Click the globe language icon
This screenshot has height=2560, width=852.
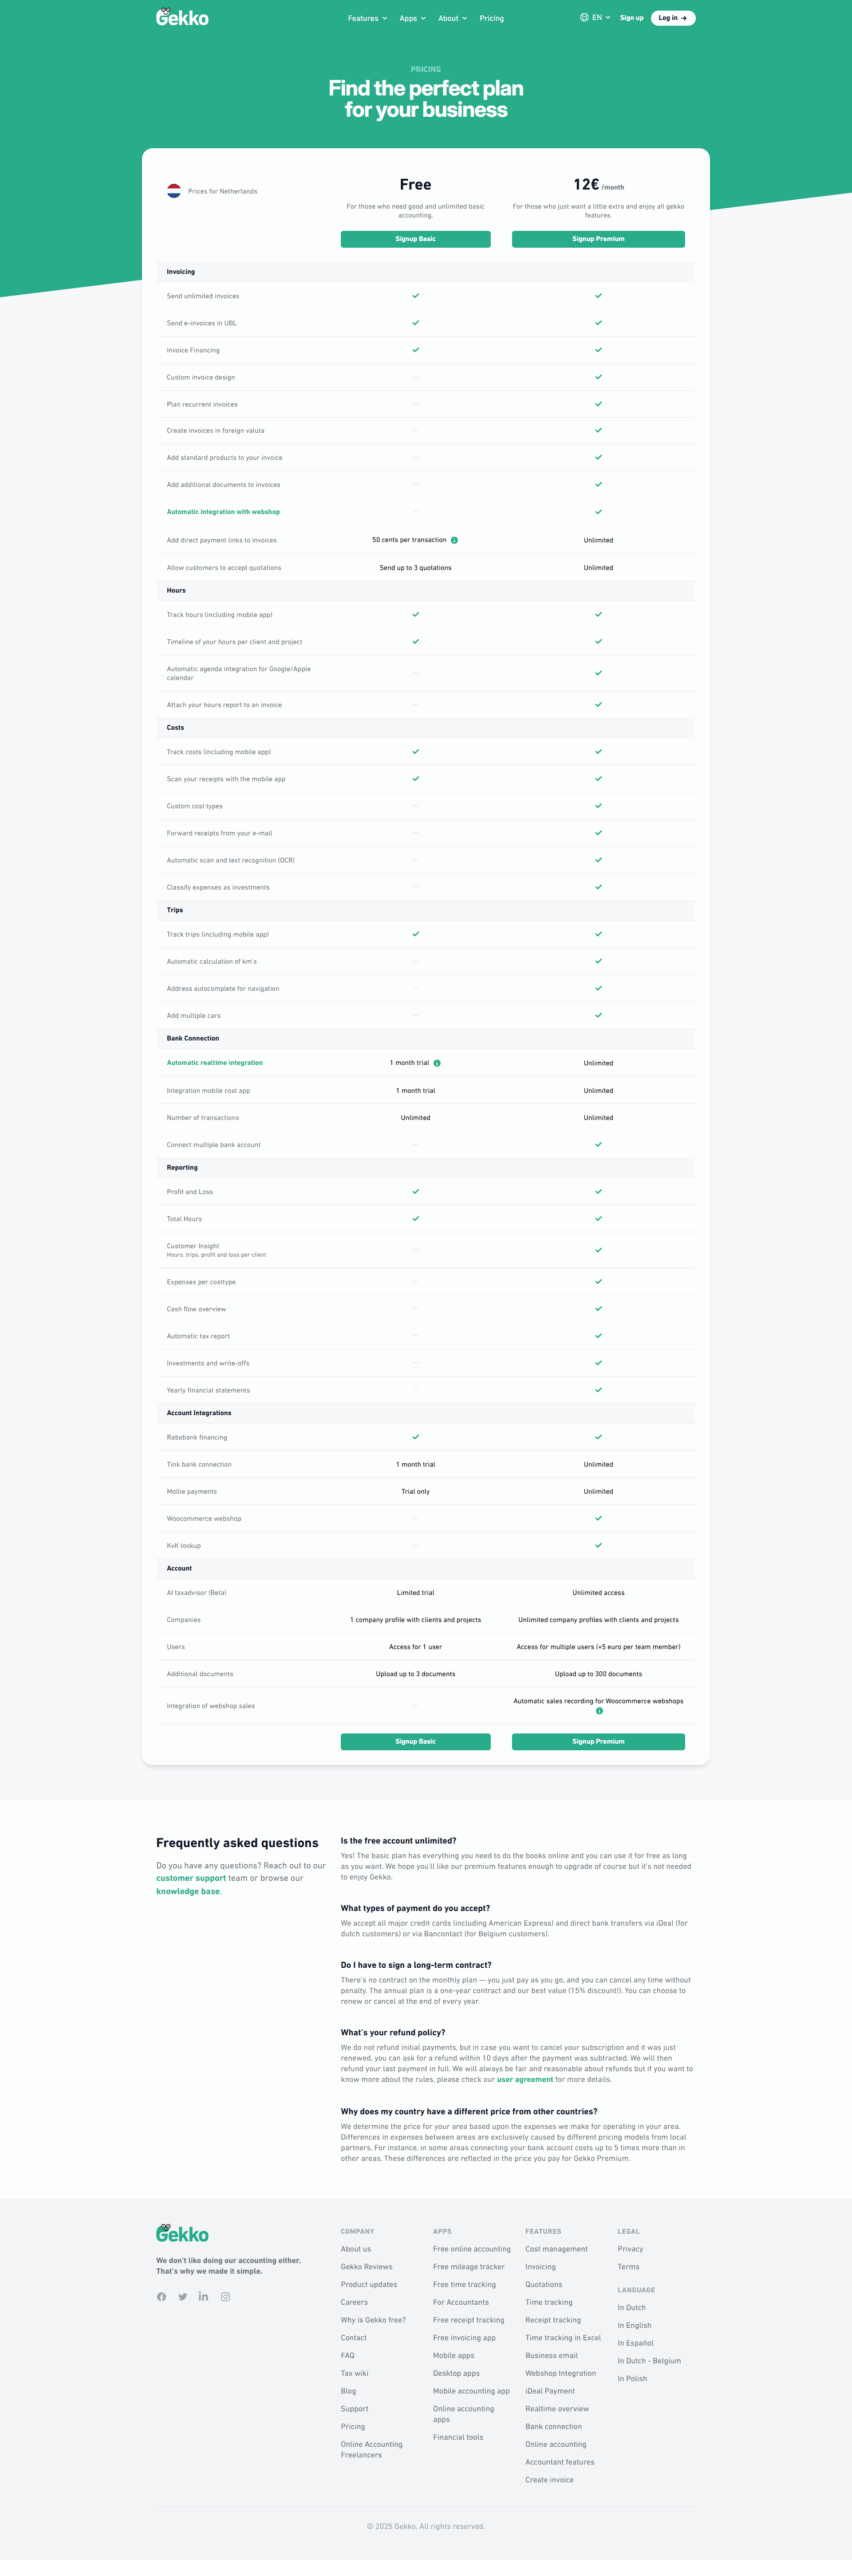pyautogui.click(x=584, y=17)
